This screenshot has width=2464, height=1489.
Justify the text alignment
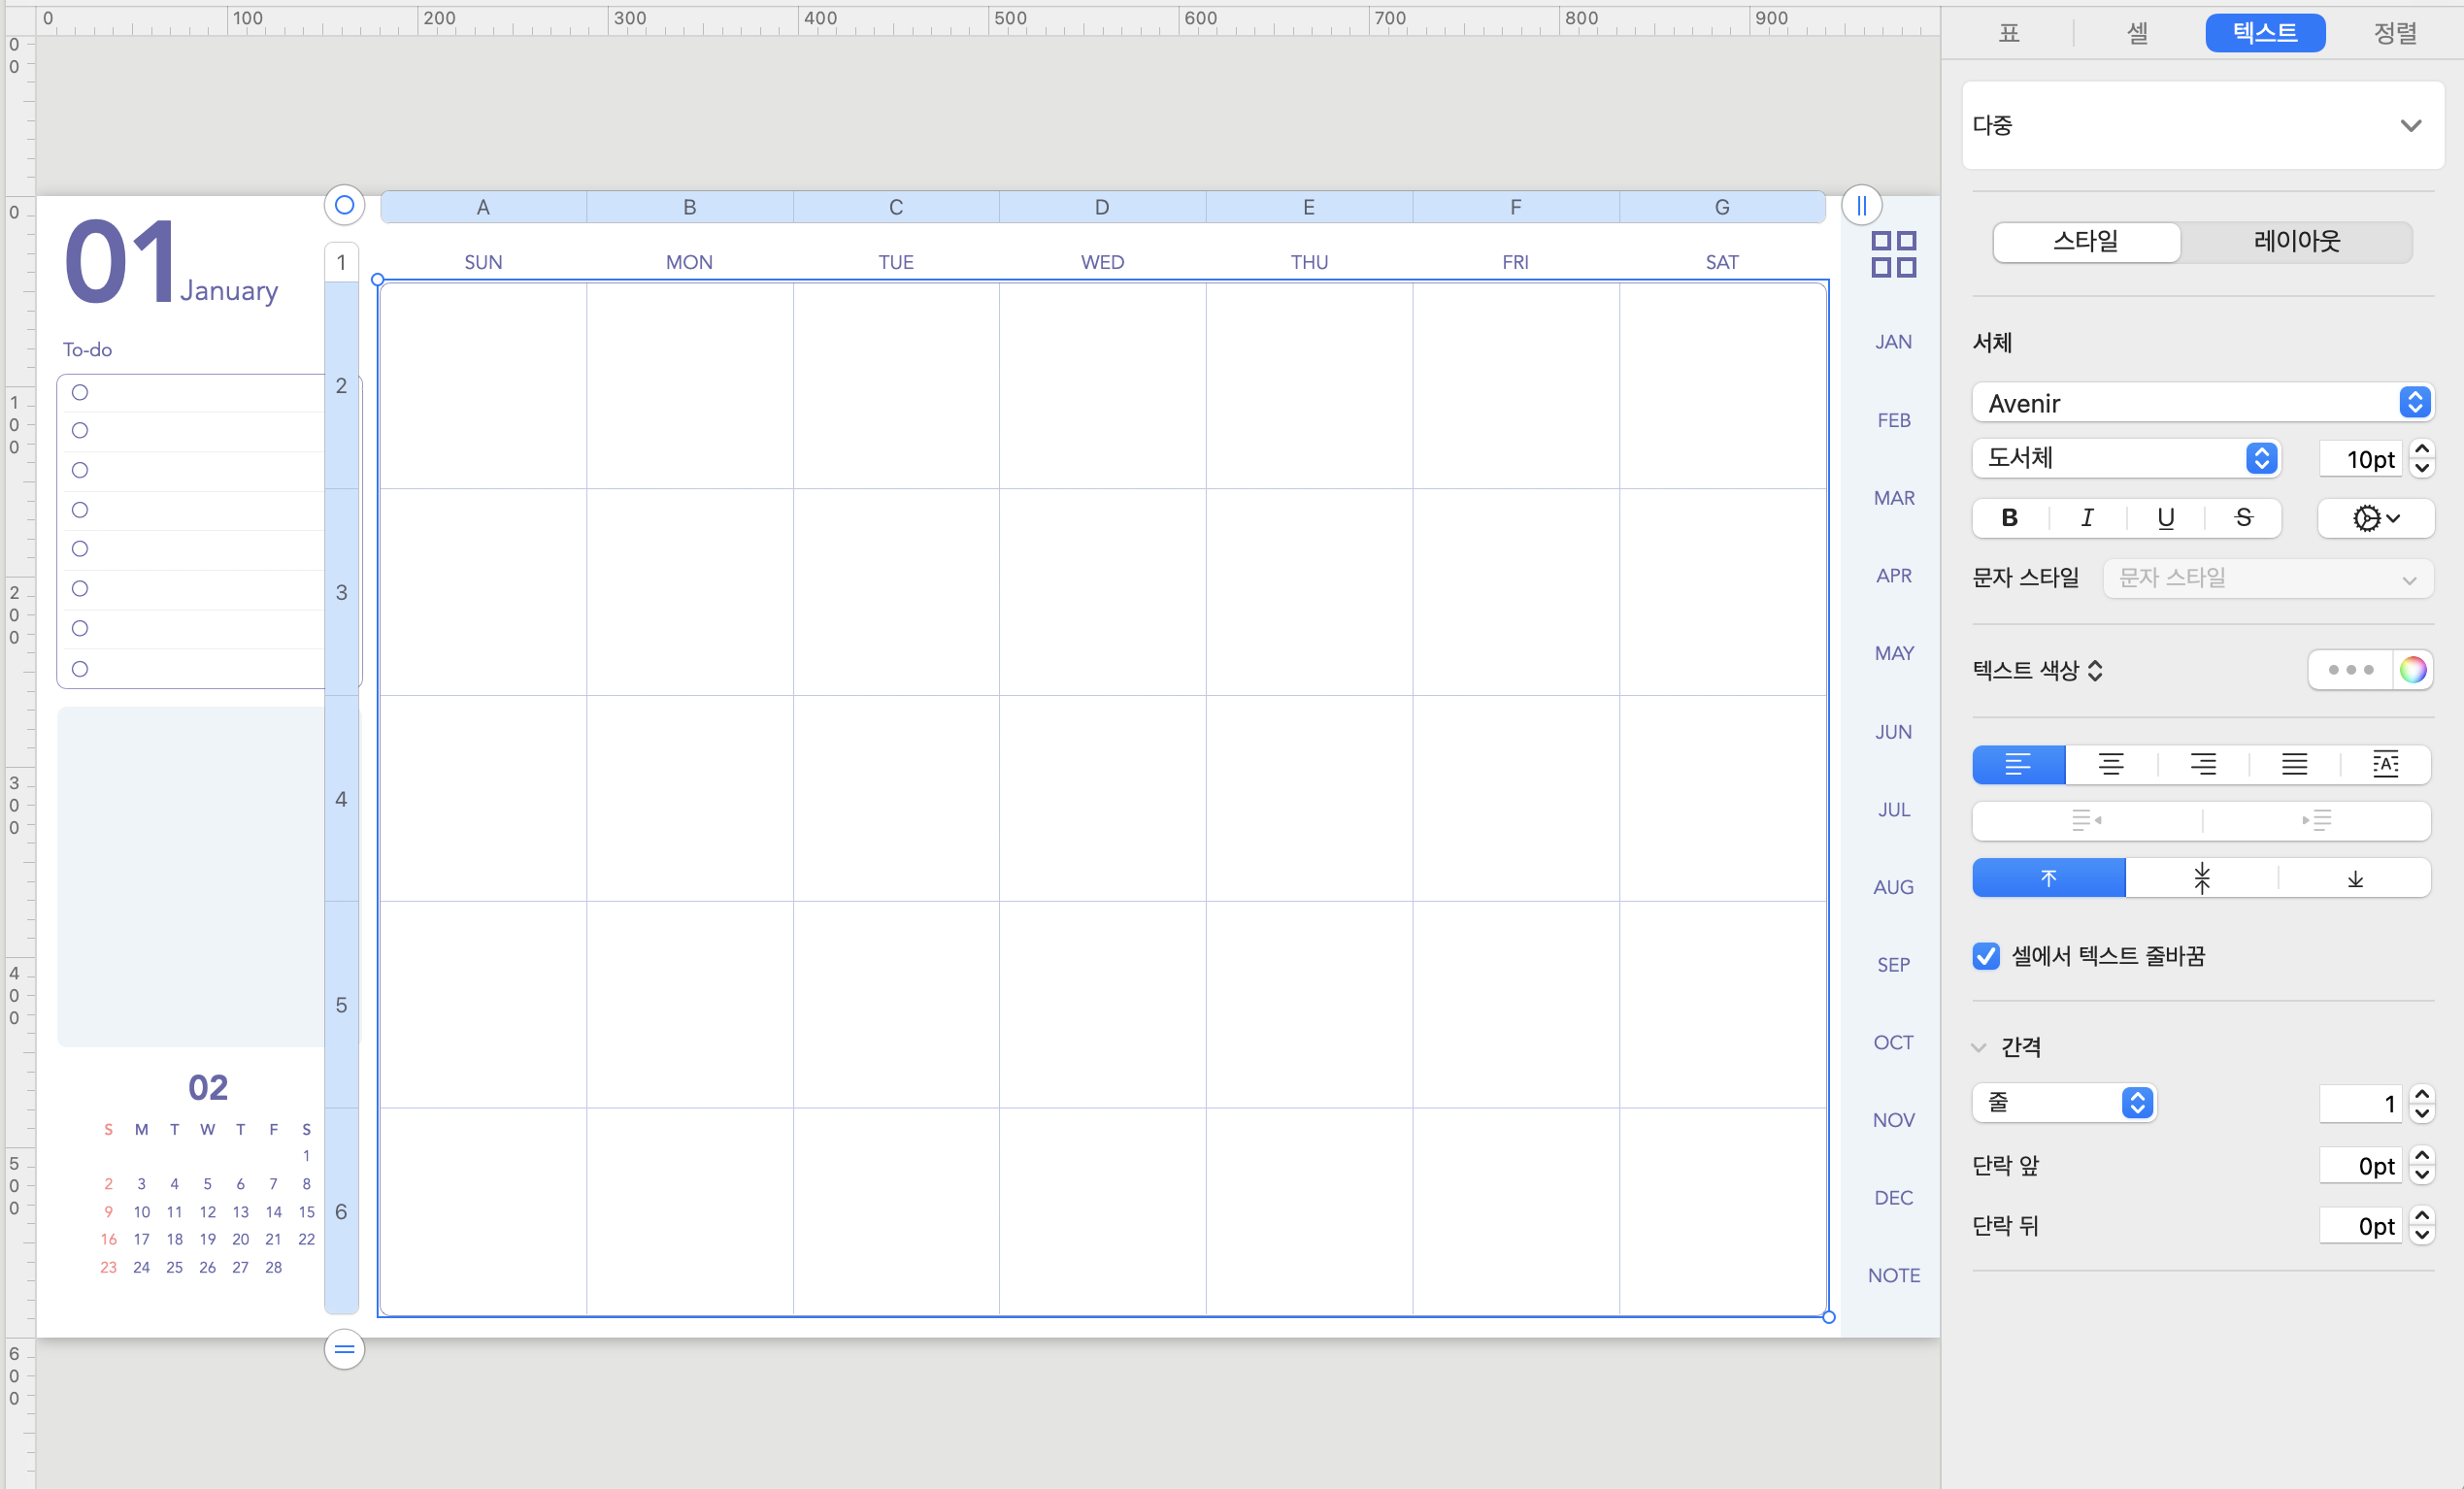2294,765
